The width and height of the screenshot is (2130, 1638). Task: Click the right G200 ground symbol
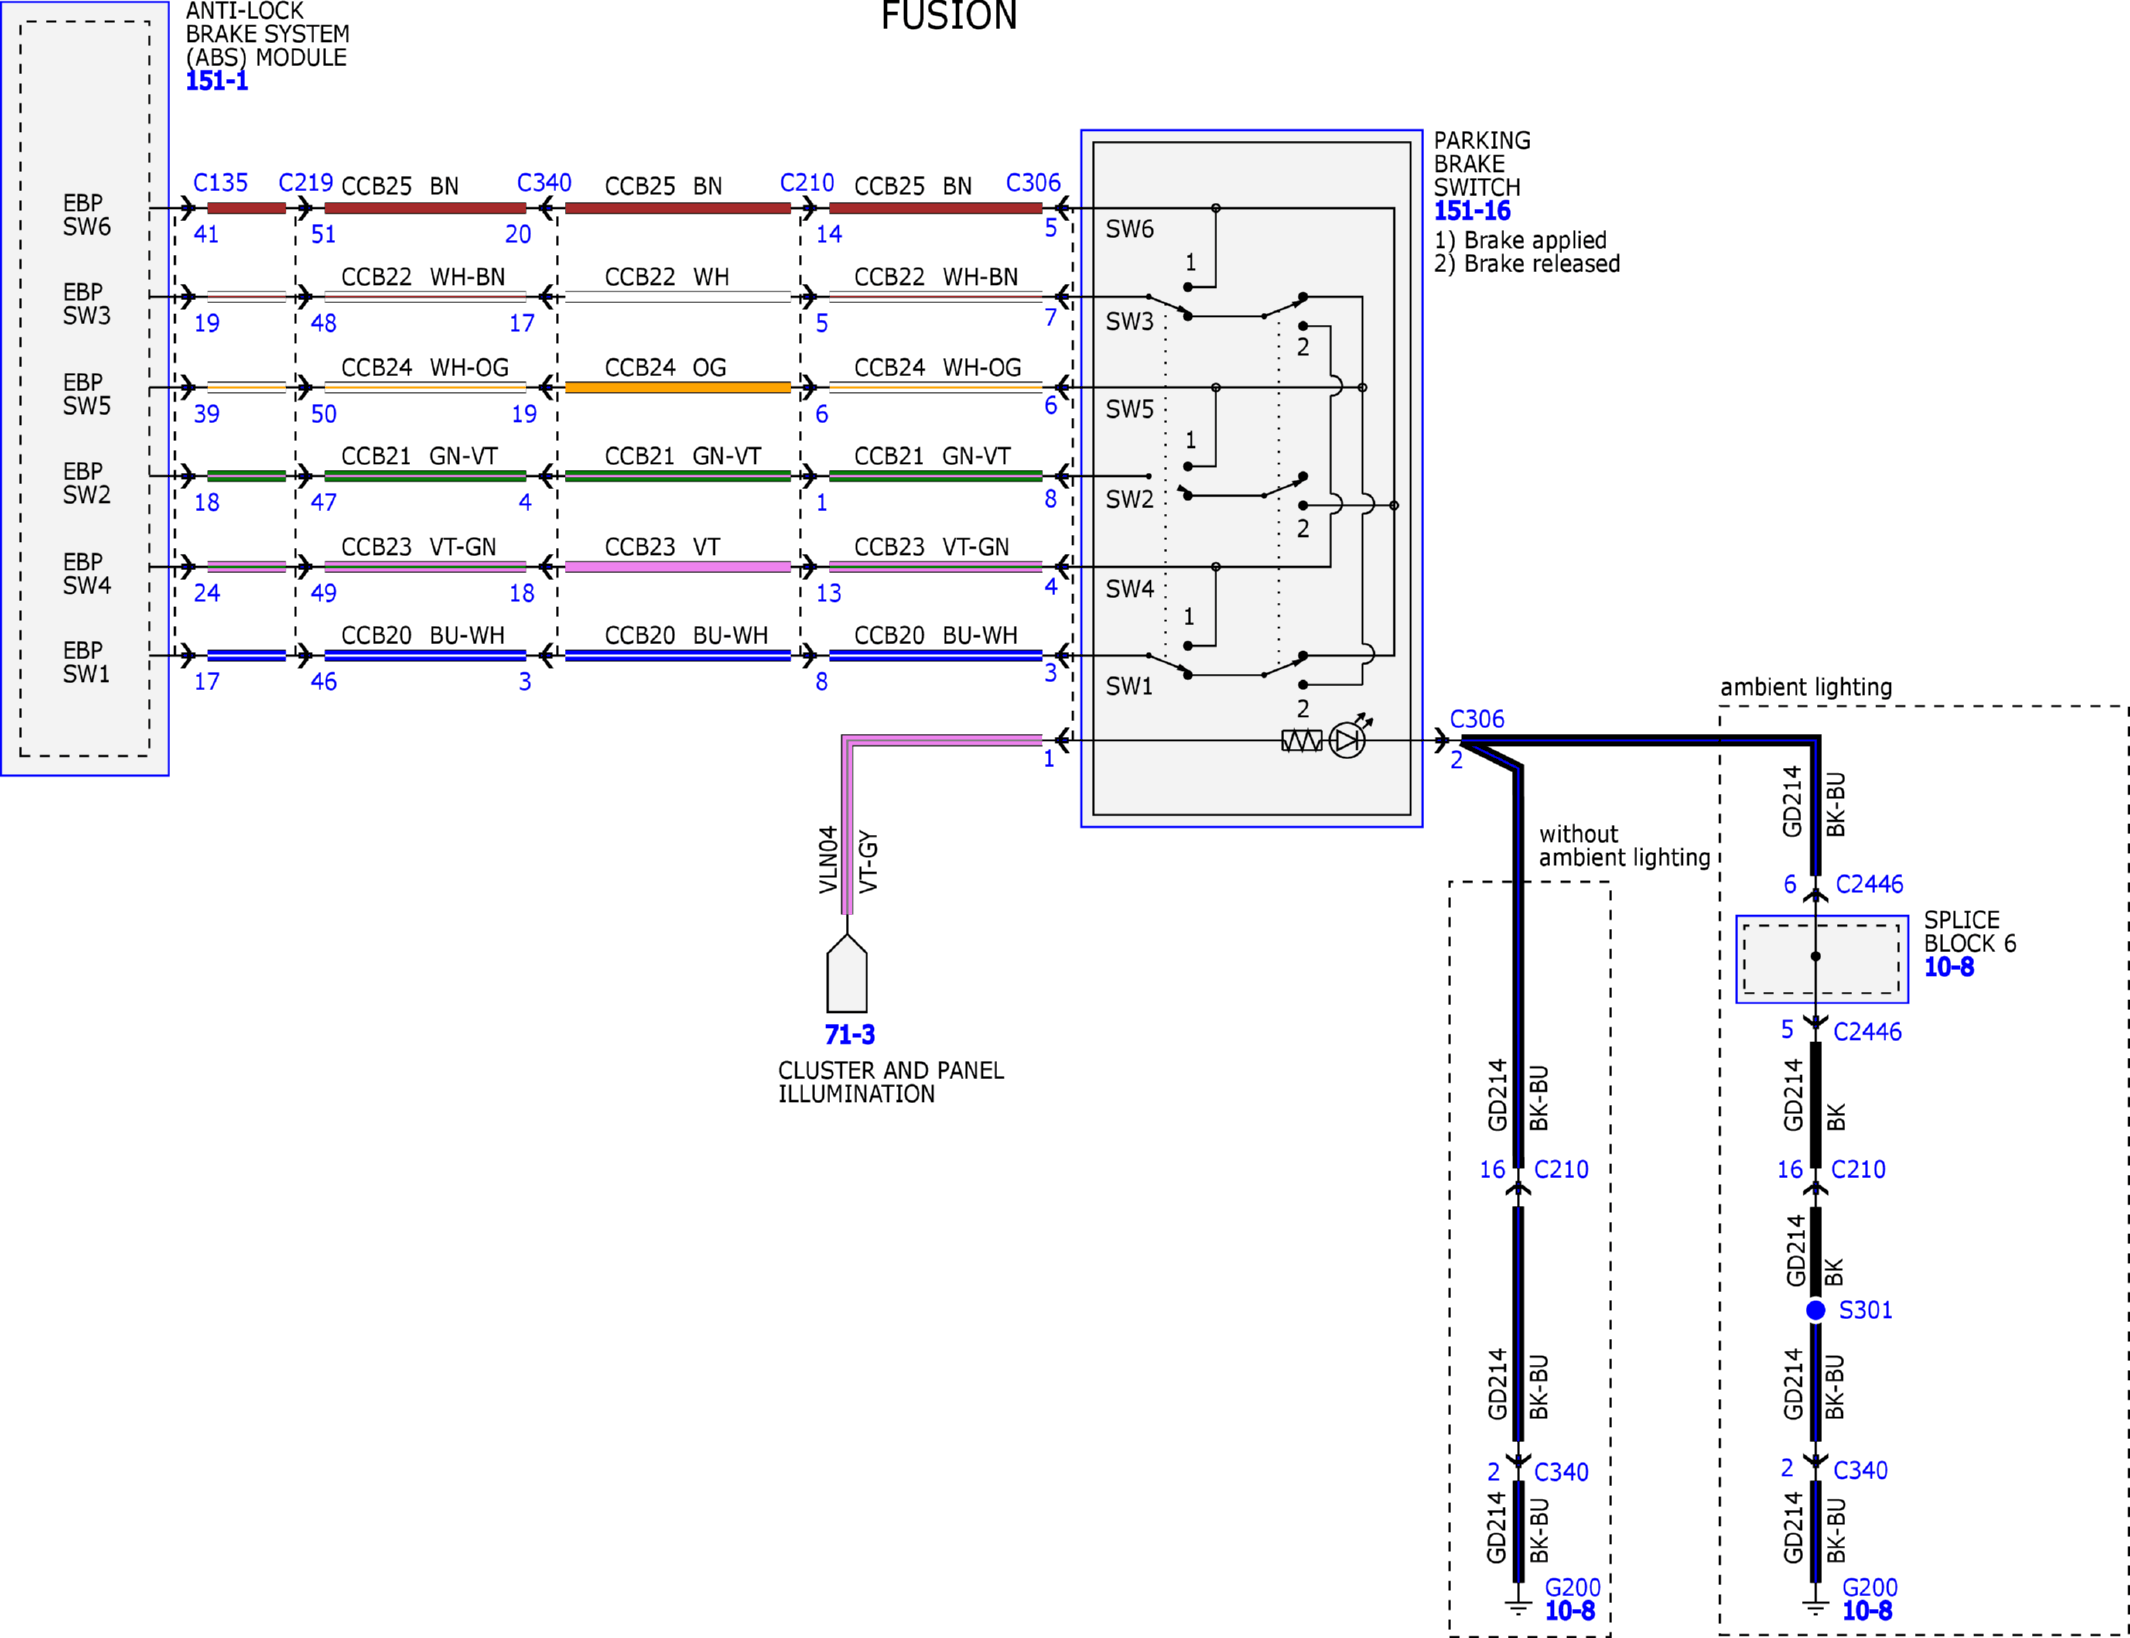[x=1816, y=1606]
